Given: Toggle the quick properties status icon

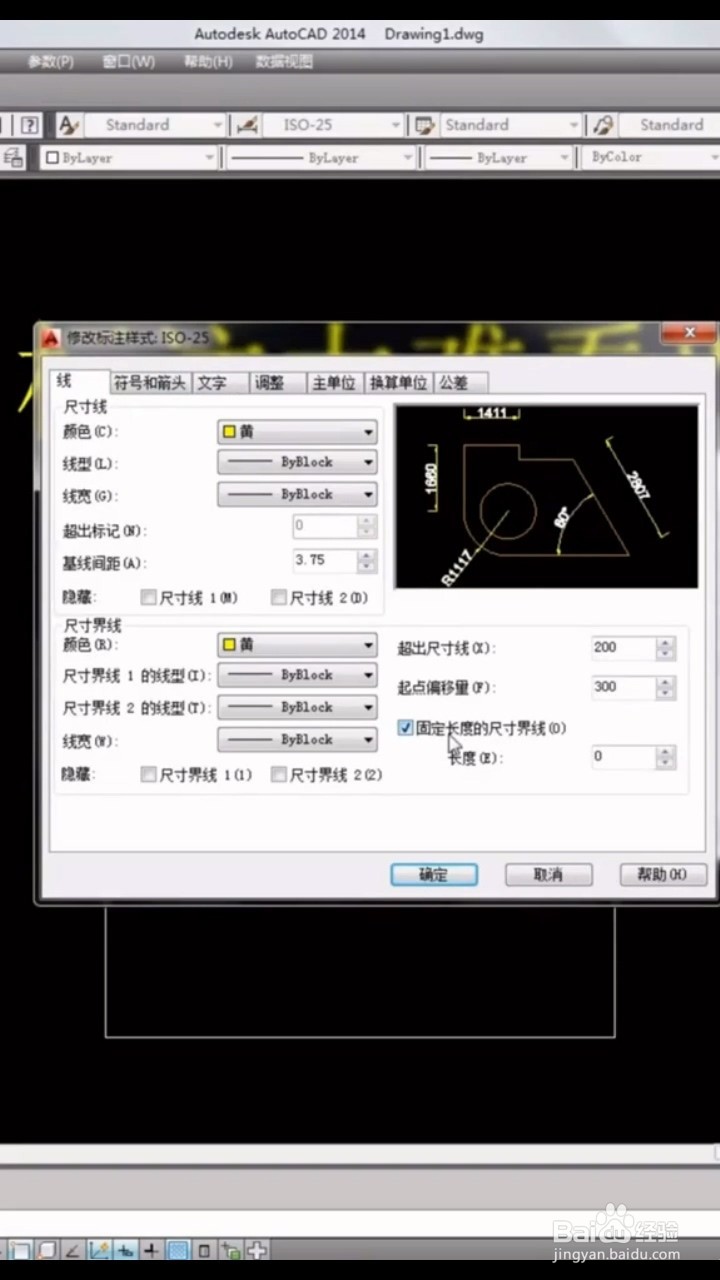Looking at the screenshot, I should [x=204, y=1250].
